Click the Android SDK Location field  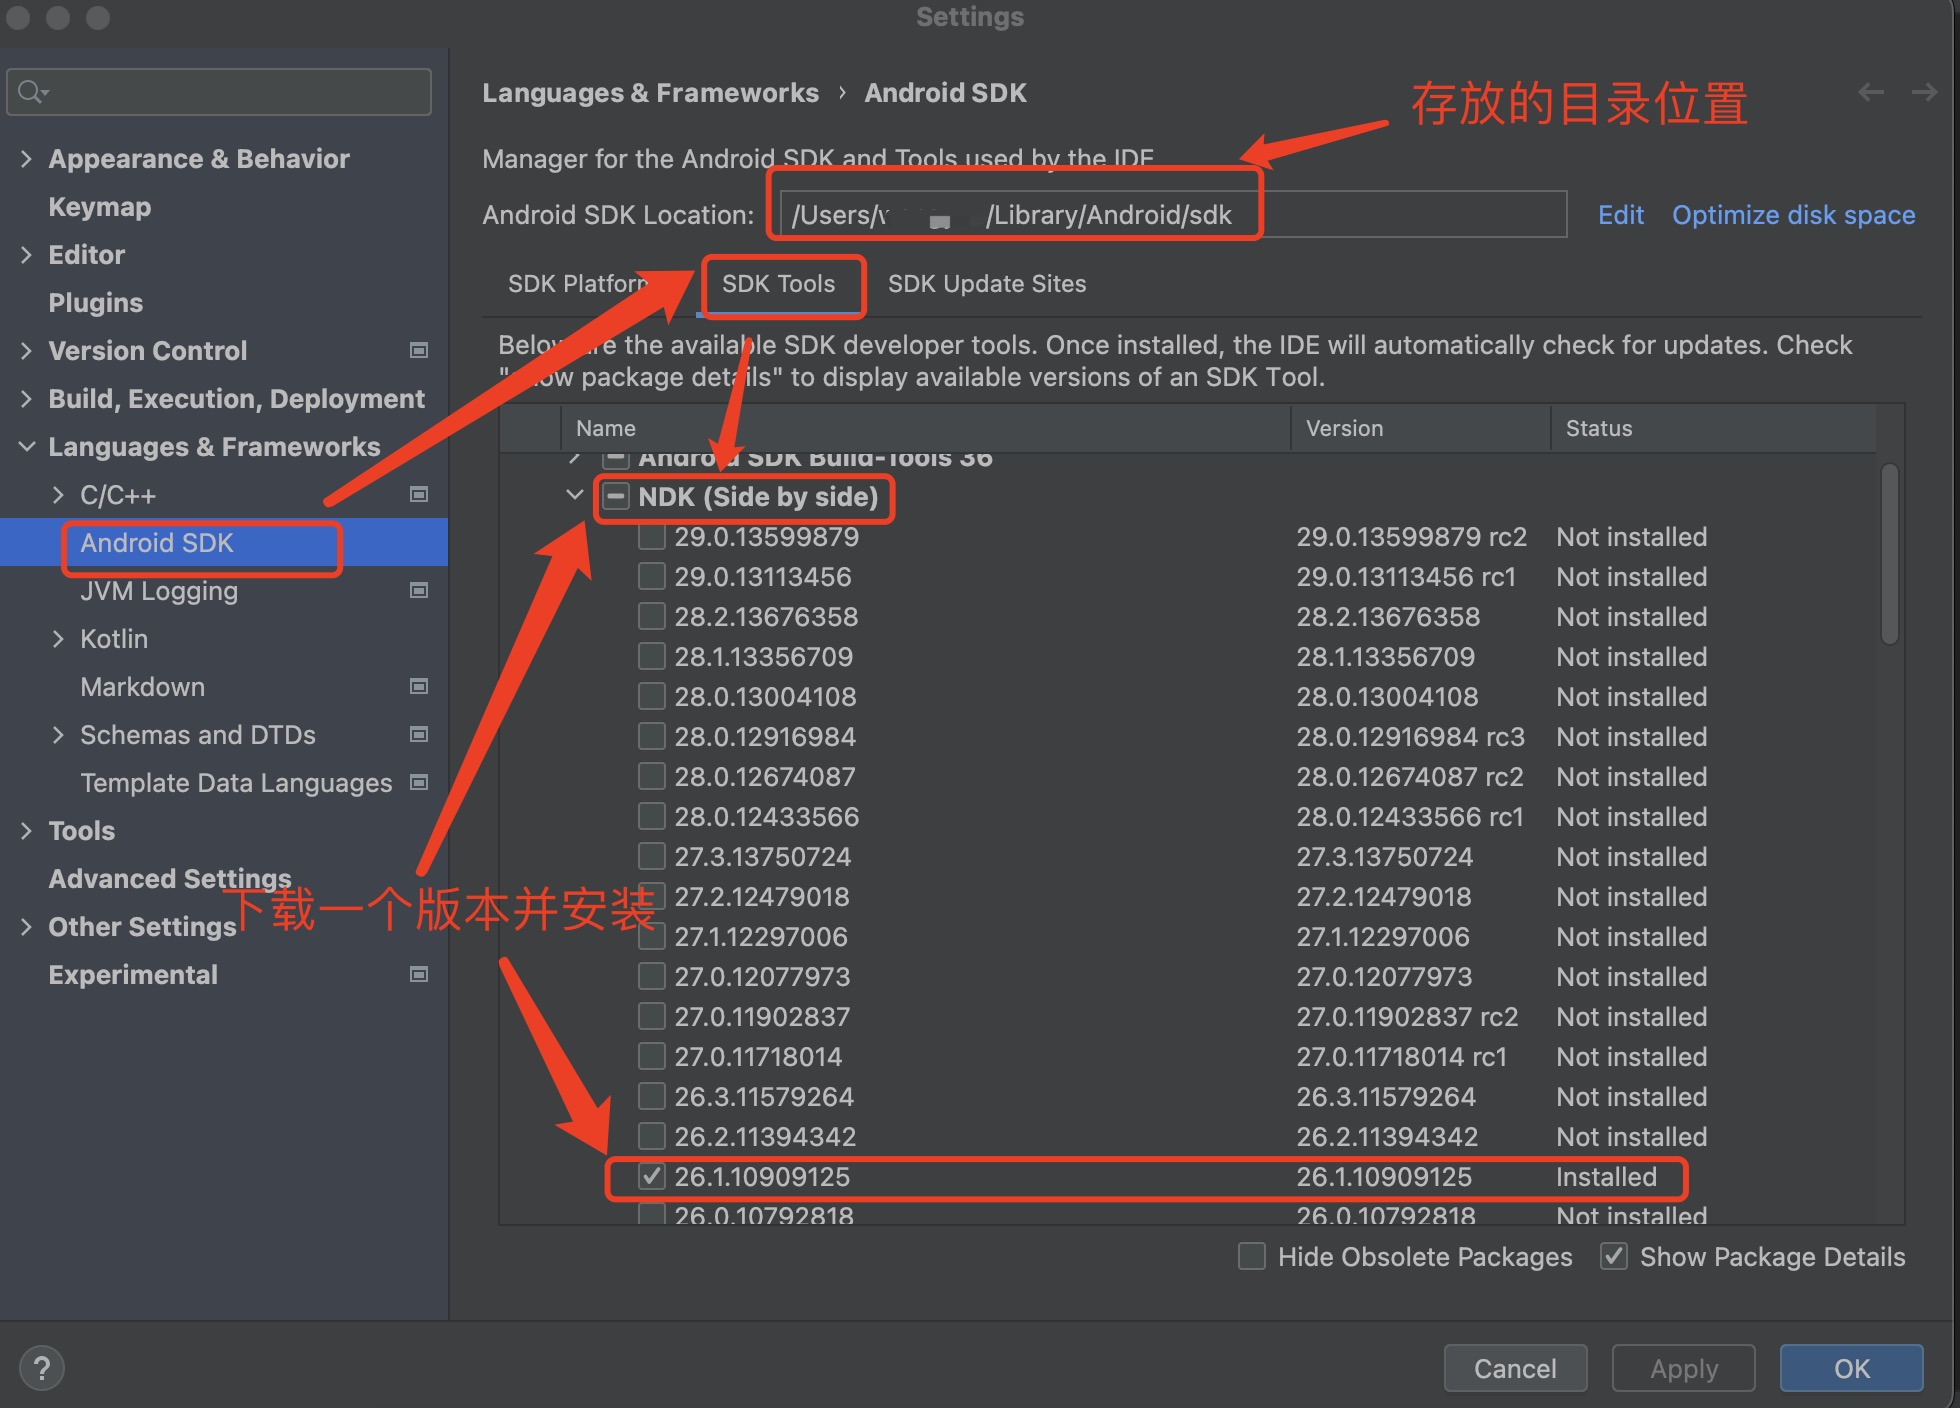tap(1172, 214)
